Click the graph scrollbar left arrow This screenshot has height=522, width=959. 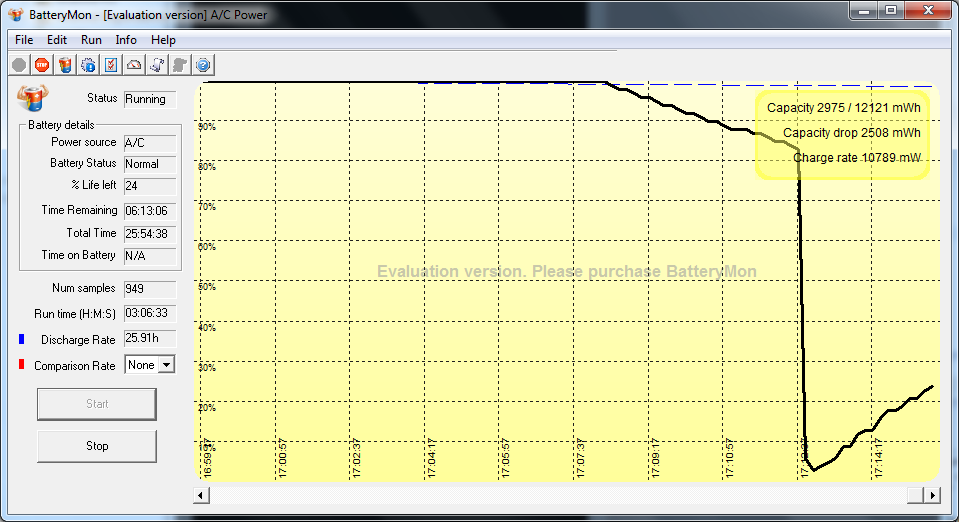coord(201,495)
